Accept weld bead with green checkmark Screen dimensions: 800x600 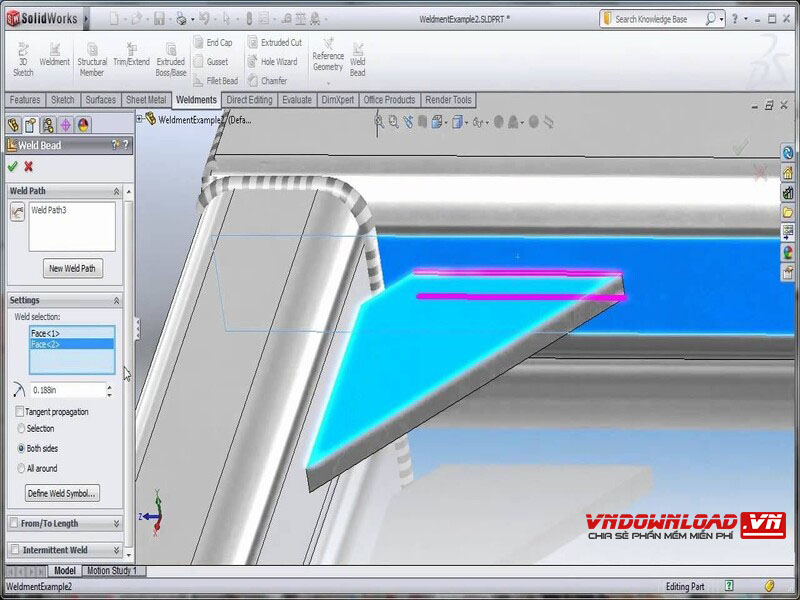tap(13, 166)
